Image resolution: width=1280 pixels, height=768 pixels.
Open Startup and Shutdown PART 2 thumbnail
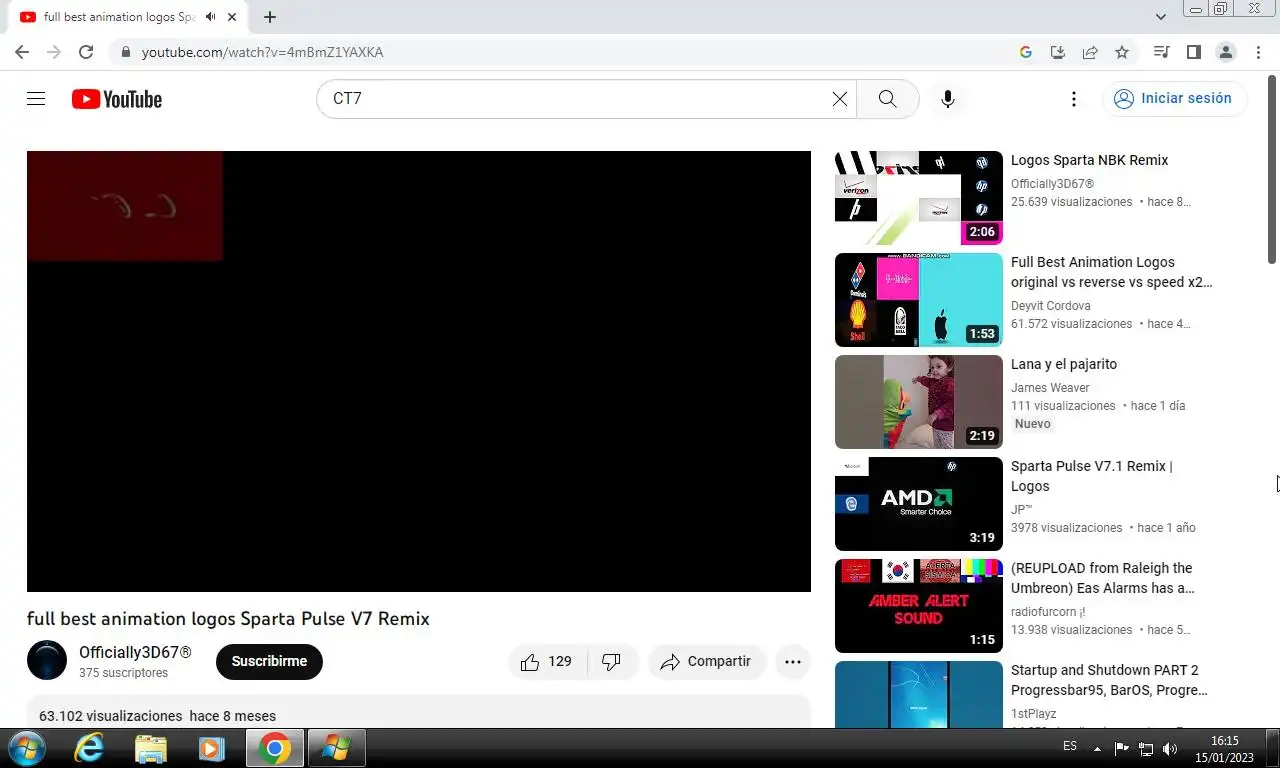coord(918,694)
